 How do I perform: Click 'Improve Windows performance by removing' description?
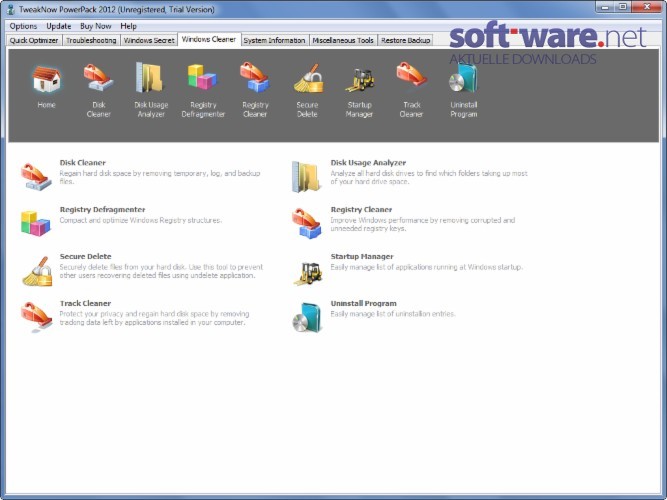423,224
